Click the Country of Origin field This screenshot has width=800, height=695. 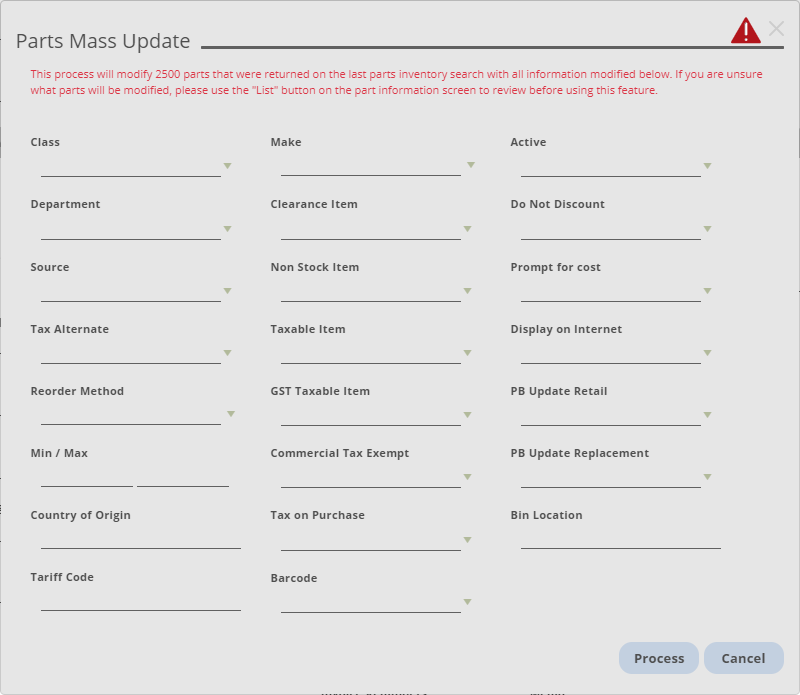(140, 540)
